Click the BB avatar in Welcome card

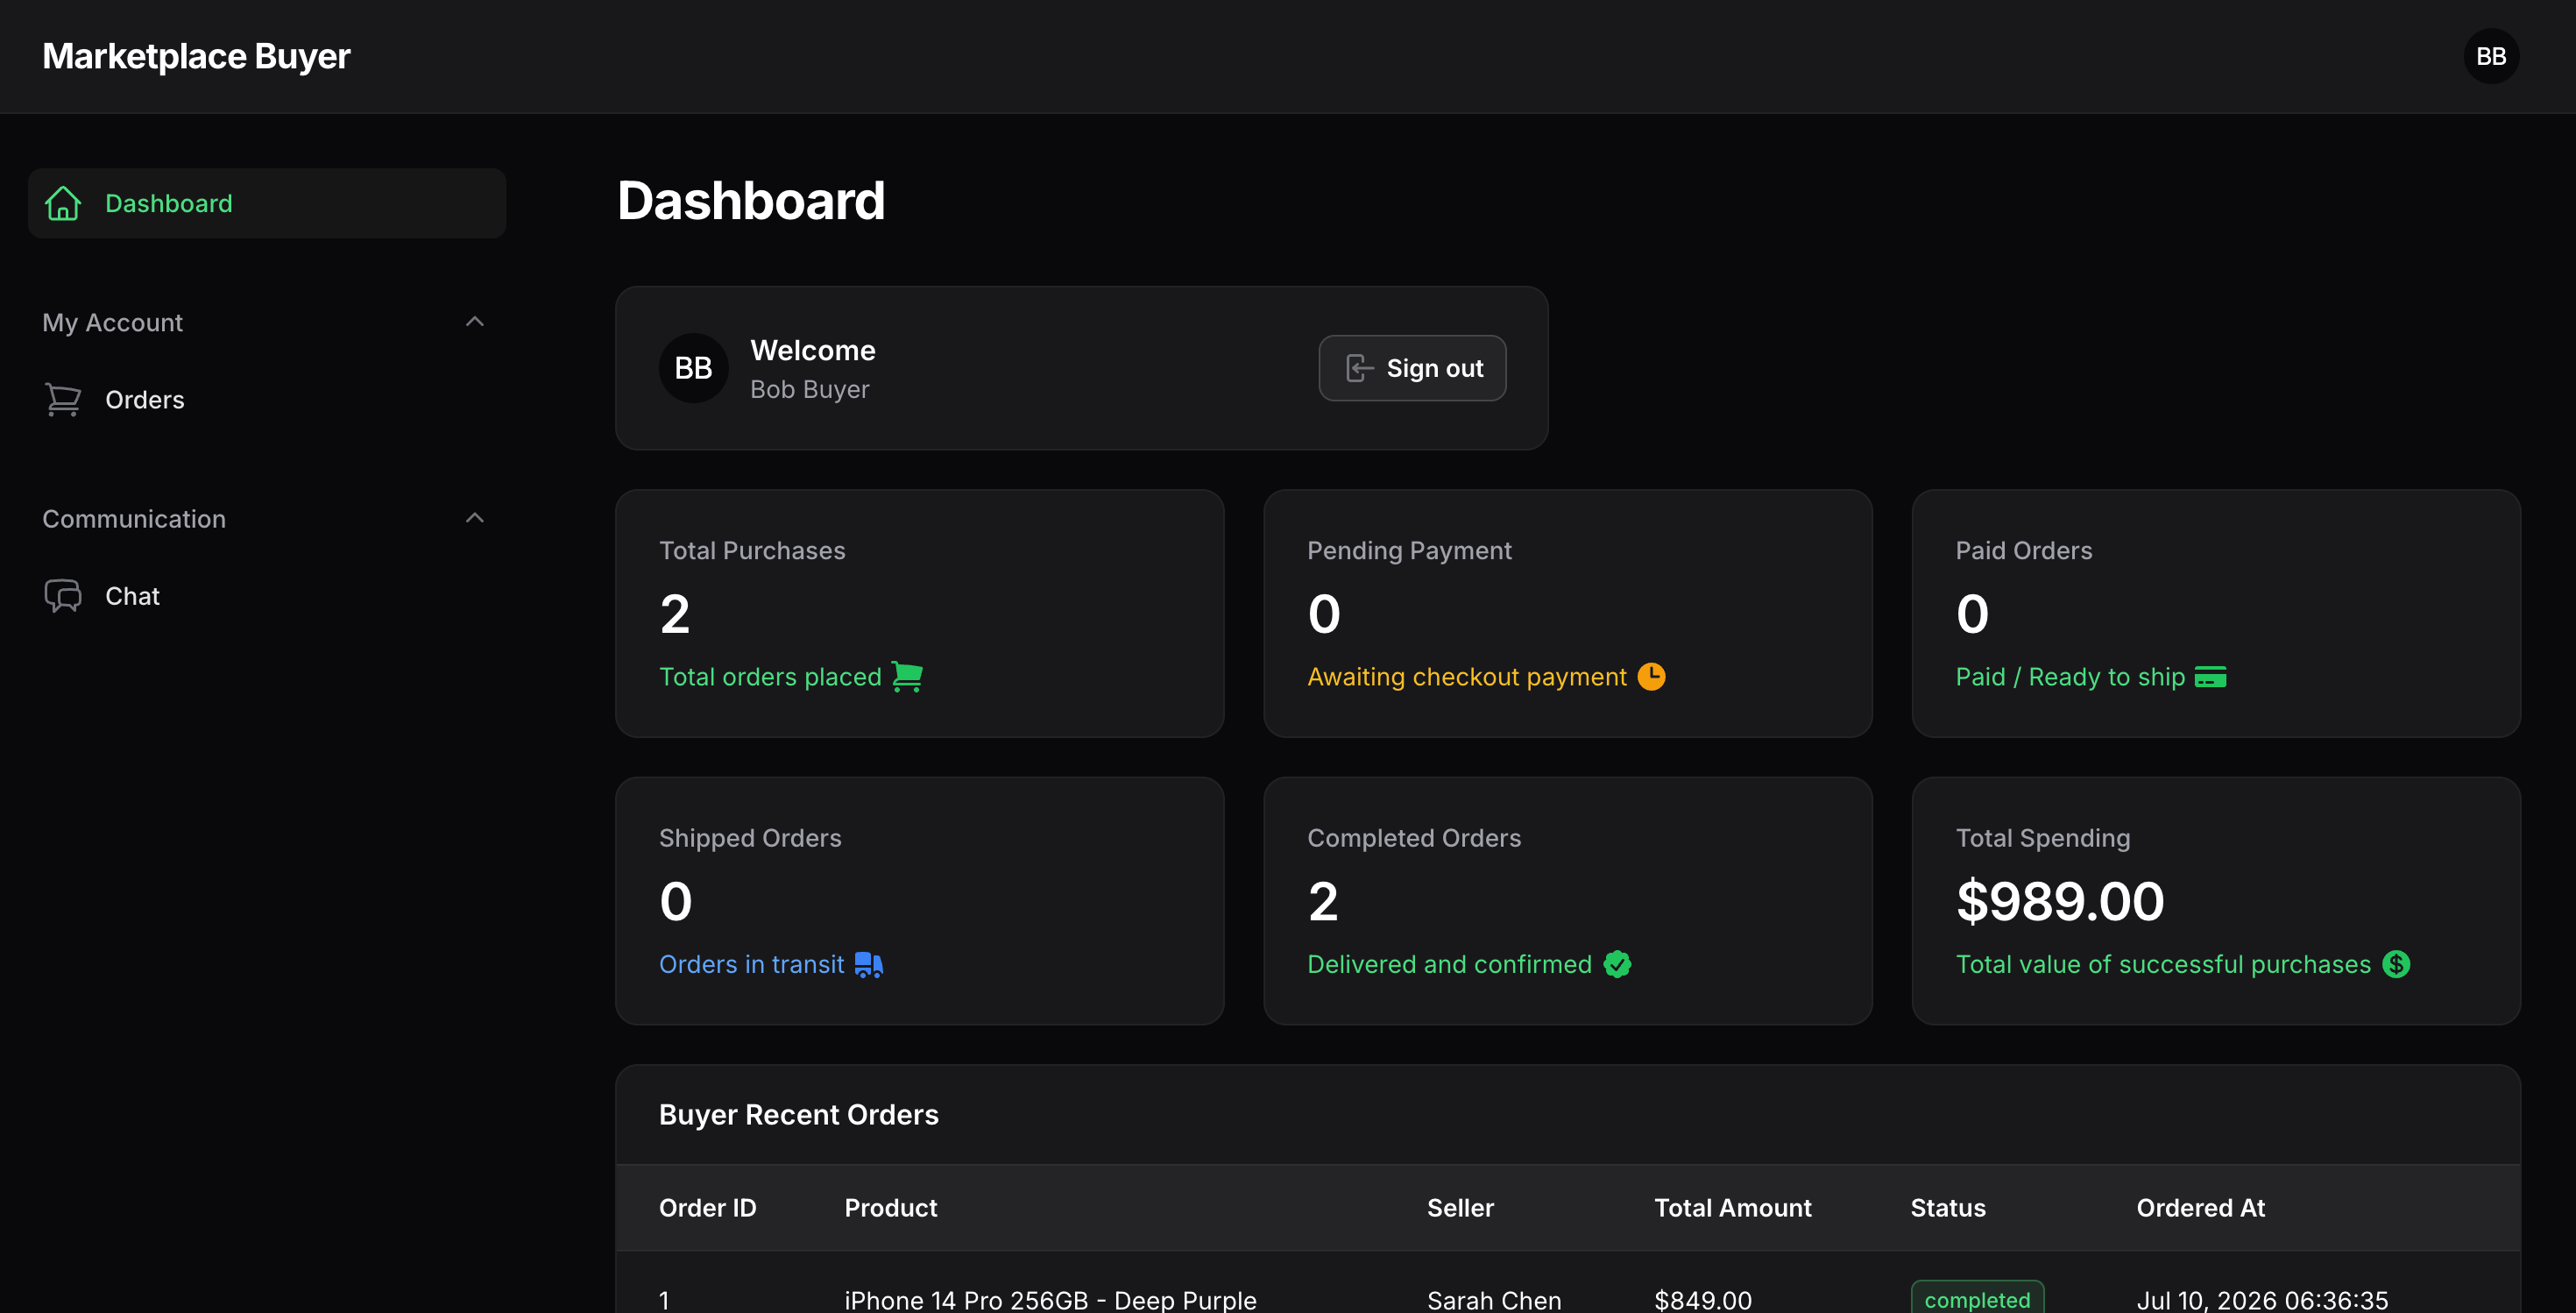pyautogui.click(x=693, y=368)
